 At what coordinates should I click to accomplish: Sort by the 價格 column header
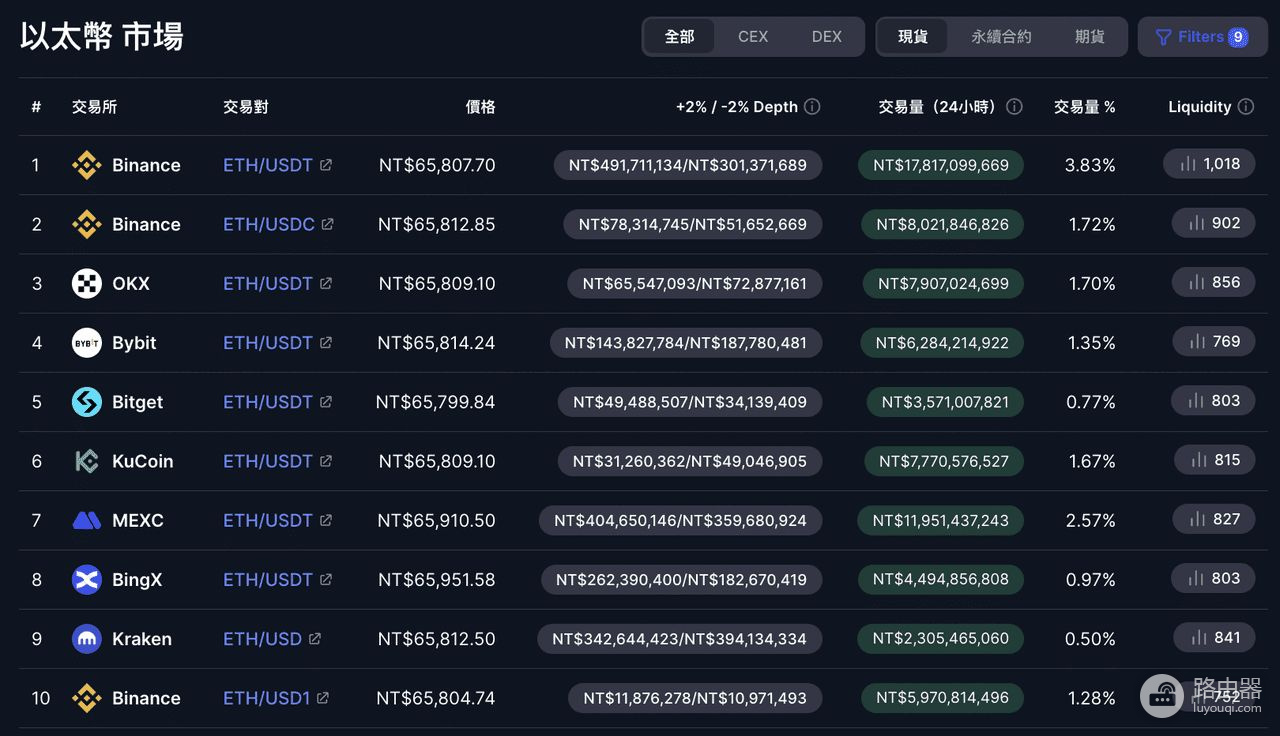coord(480,107)
